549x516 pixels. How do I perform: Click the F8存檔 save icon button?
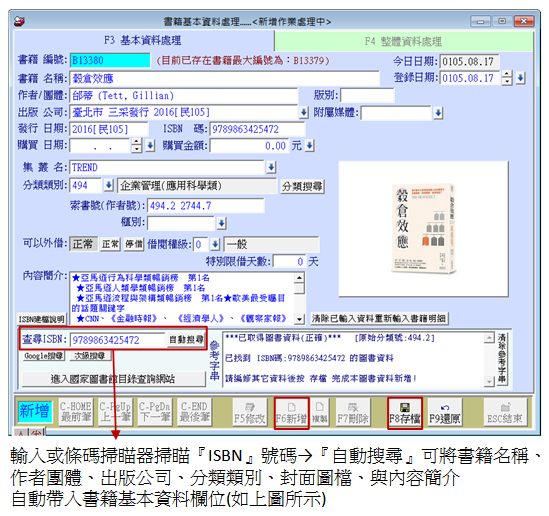tap(405, 413)
